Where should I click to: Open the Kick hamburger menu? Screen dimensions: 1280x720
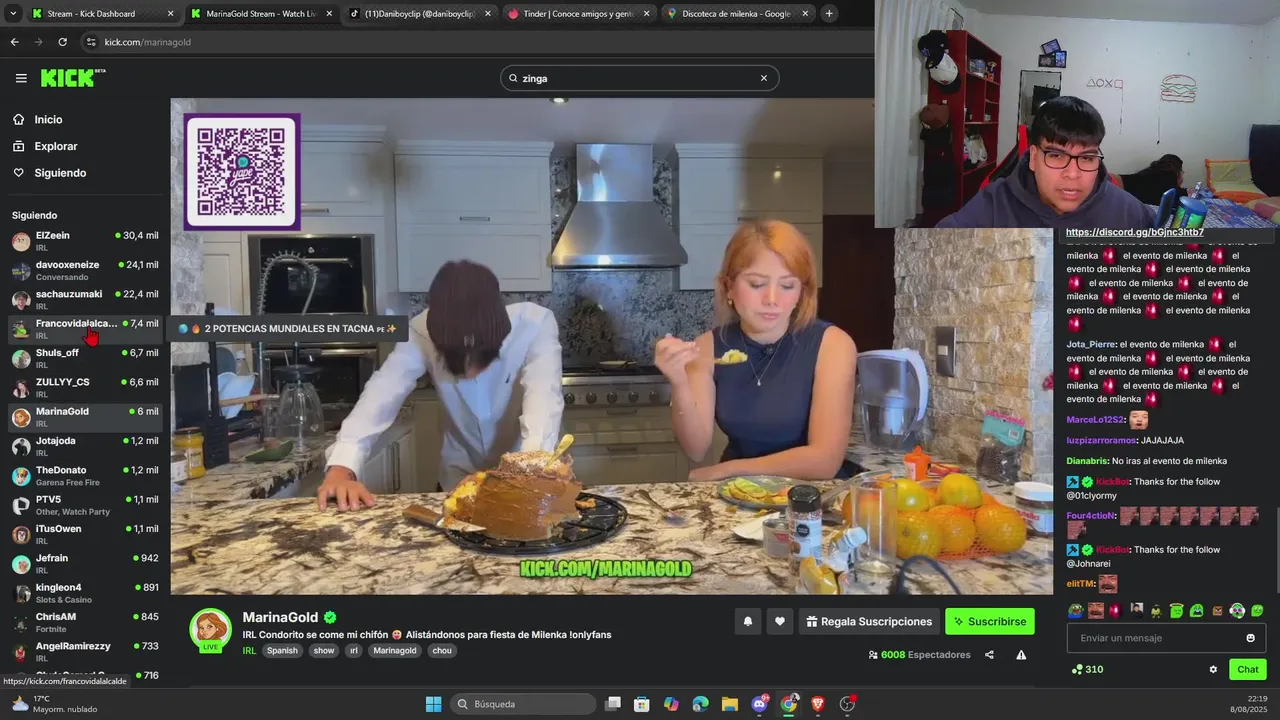point(21,78)
